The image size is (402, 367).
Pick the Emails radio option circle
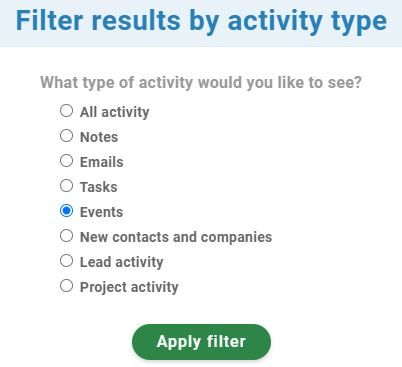[x=66, y=161]
